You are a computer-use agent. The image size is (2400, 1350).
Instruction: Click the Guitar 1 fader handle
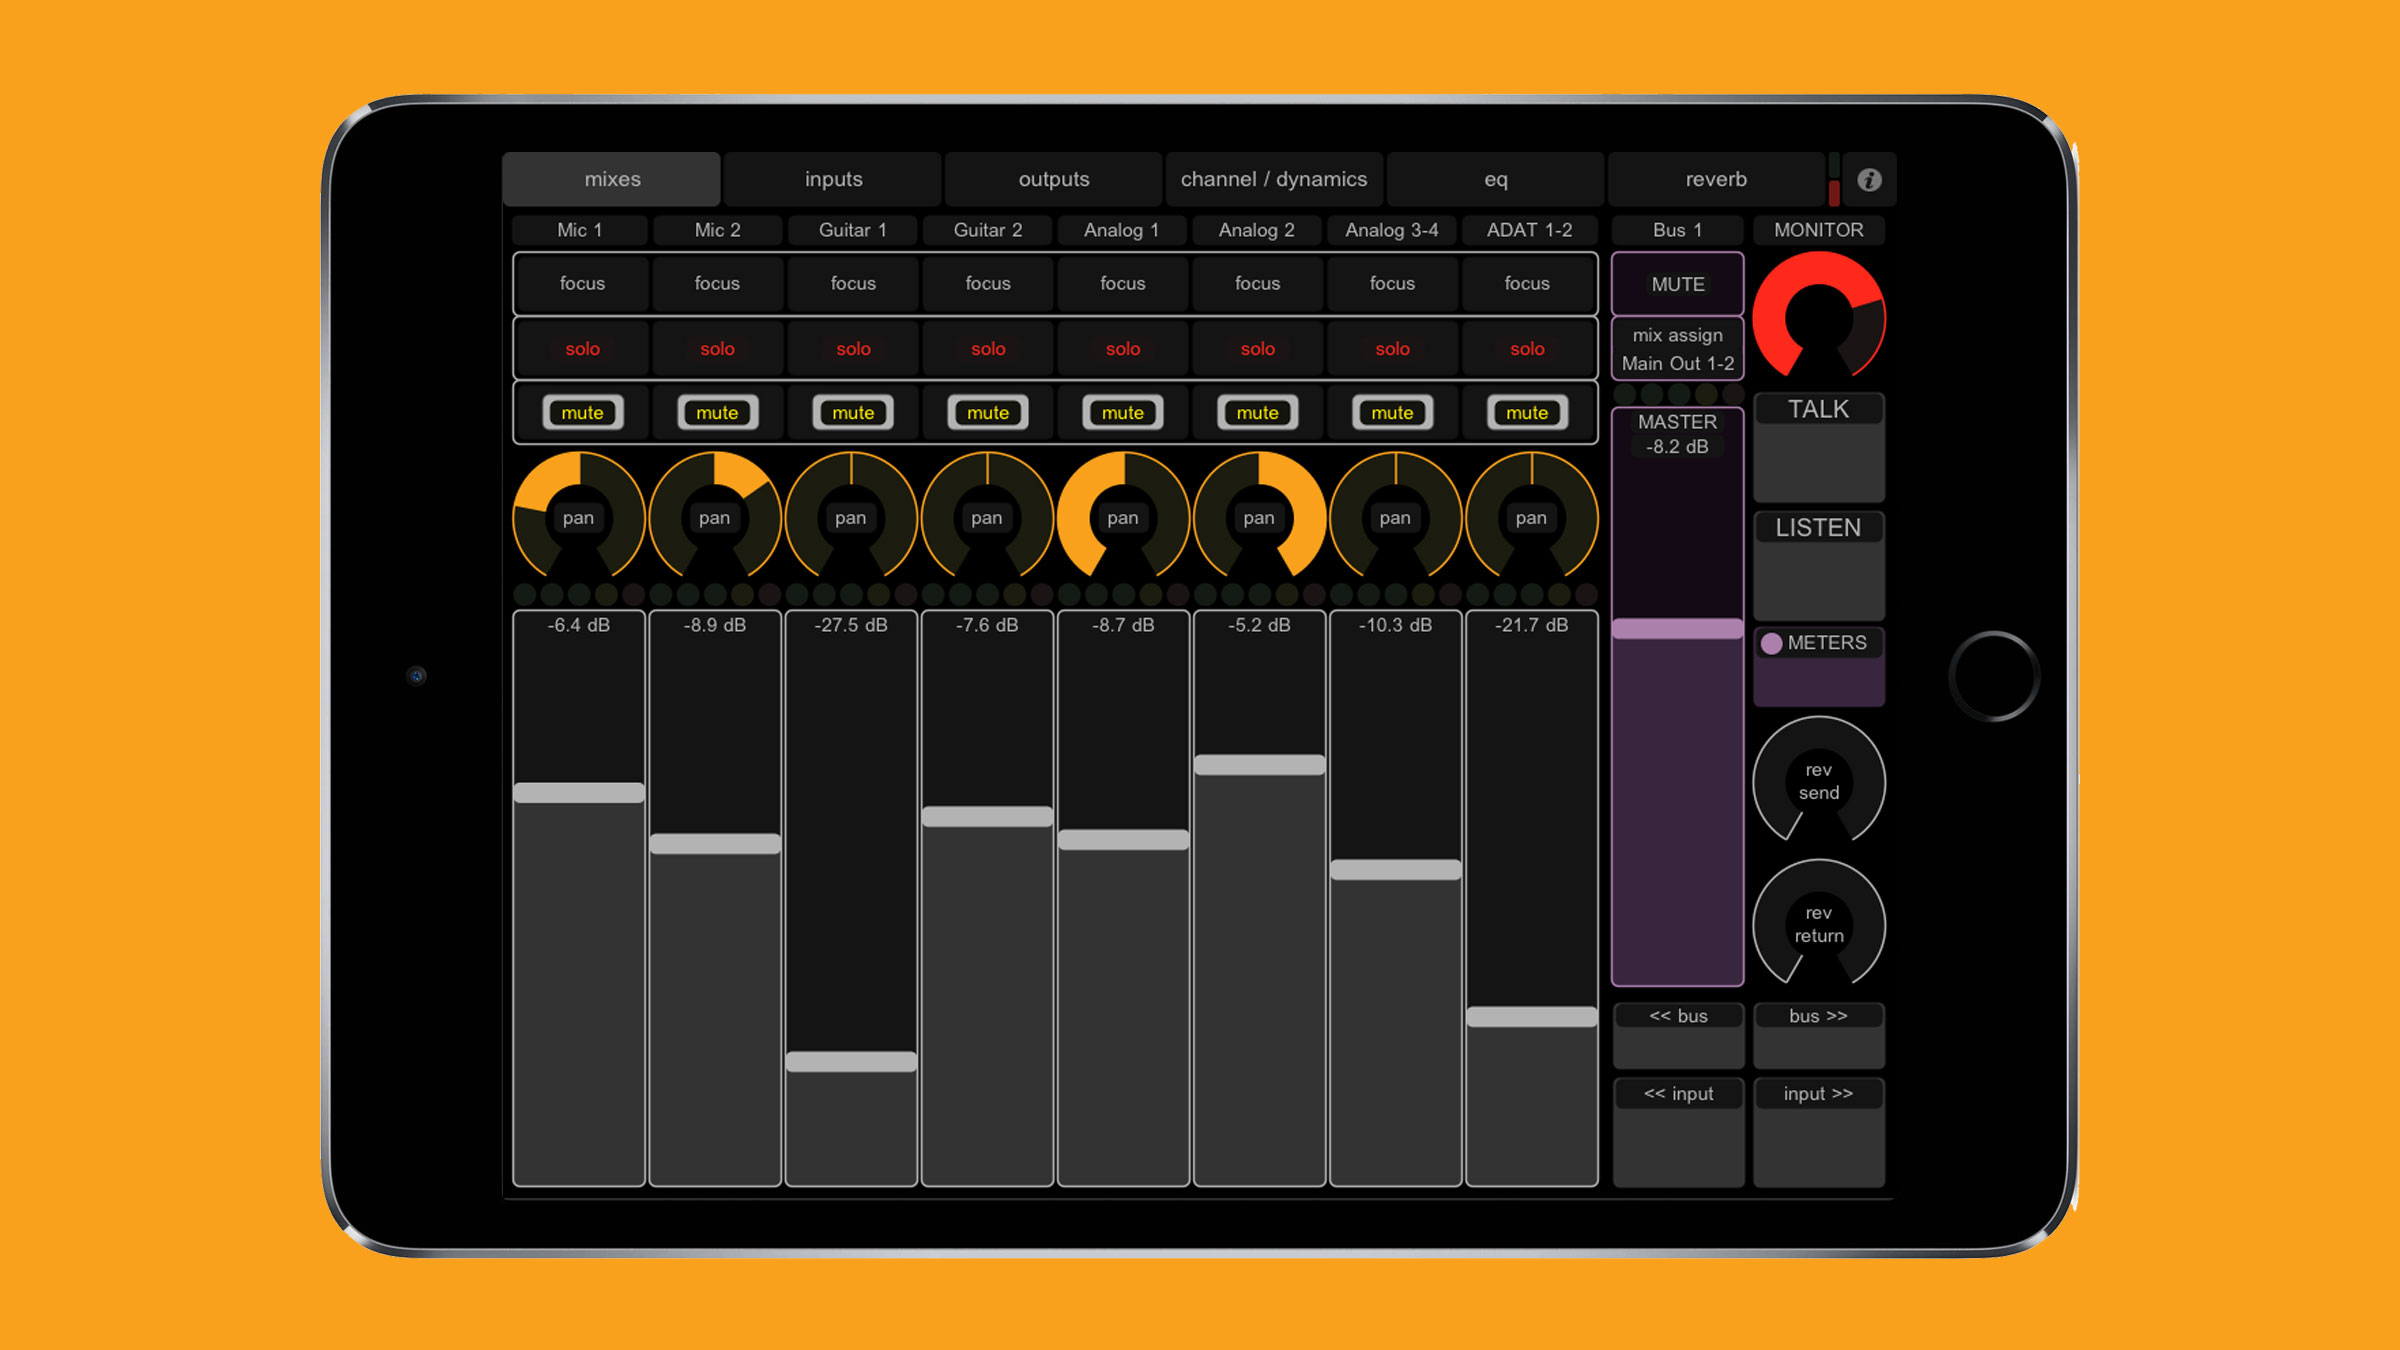pos(851,1062)
